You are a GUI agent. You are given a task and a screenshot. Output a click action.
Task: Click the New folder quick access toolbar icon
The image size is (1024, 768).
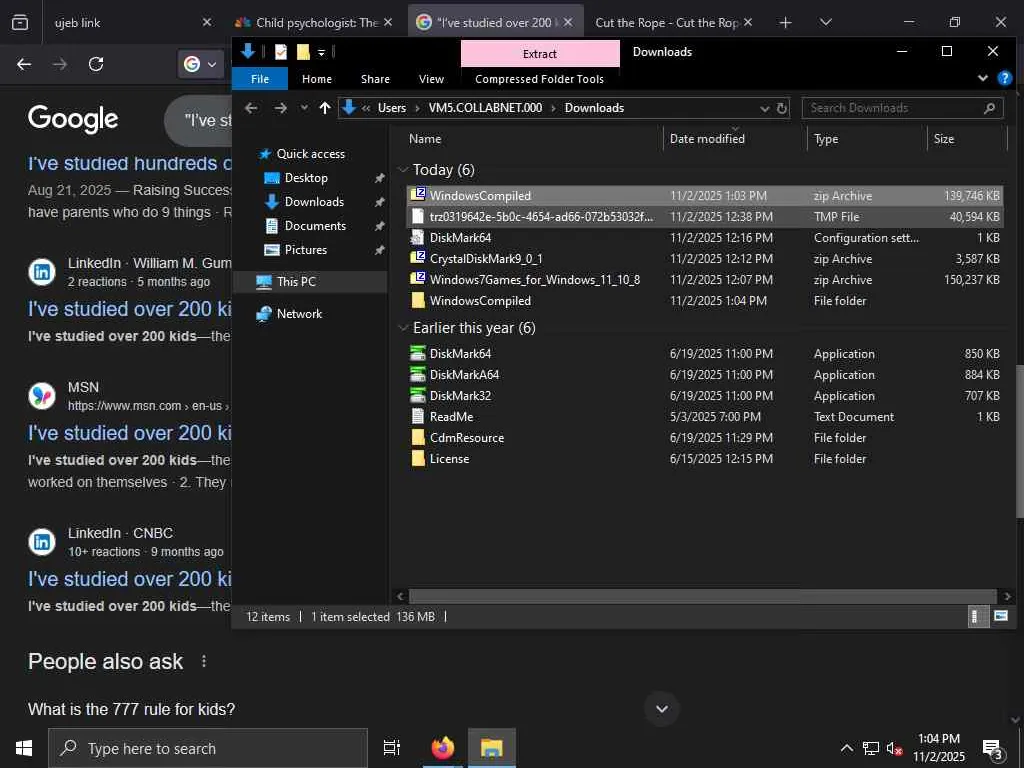click(x=302, y=52)
